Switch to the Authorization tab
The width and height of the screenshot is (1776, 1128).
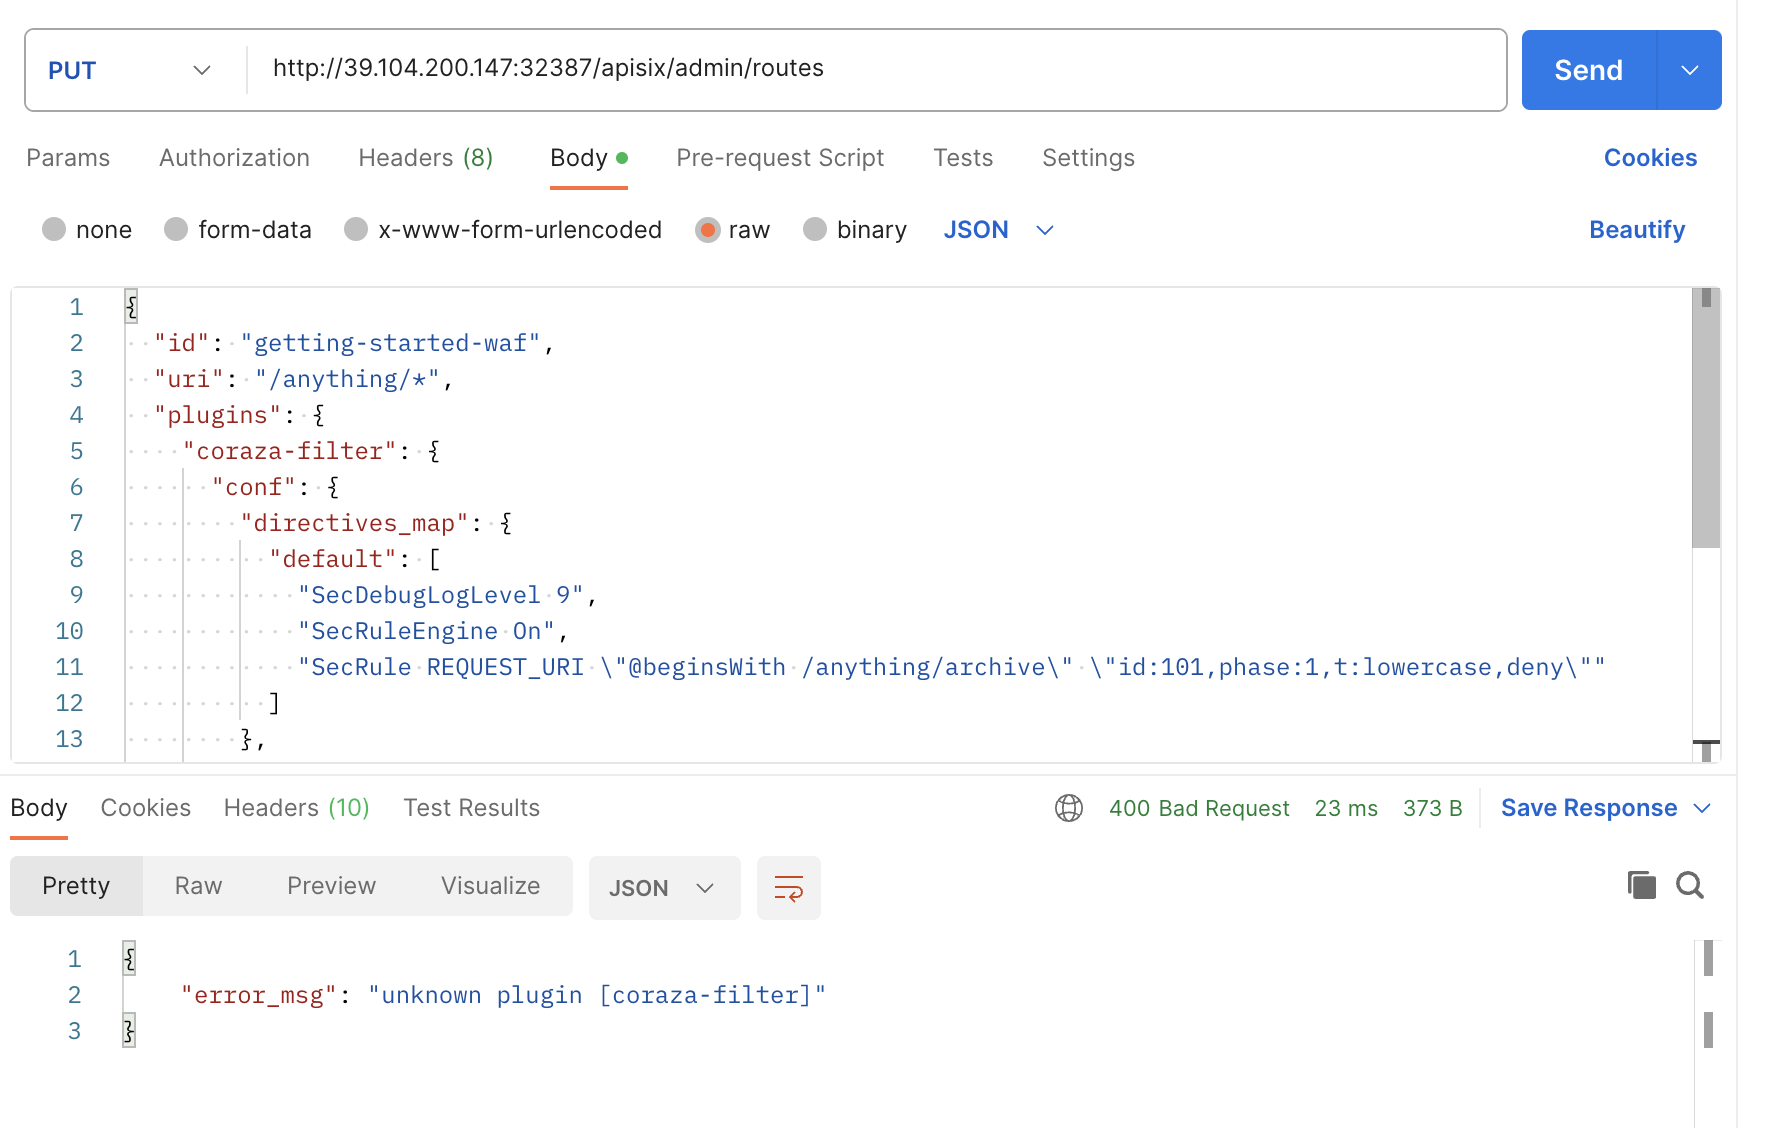tap(234, 157)
